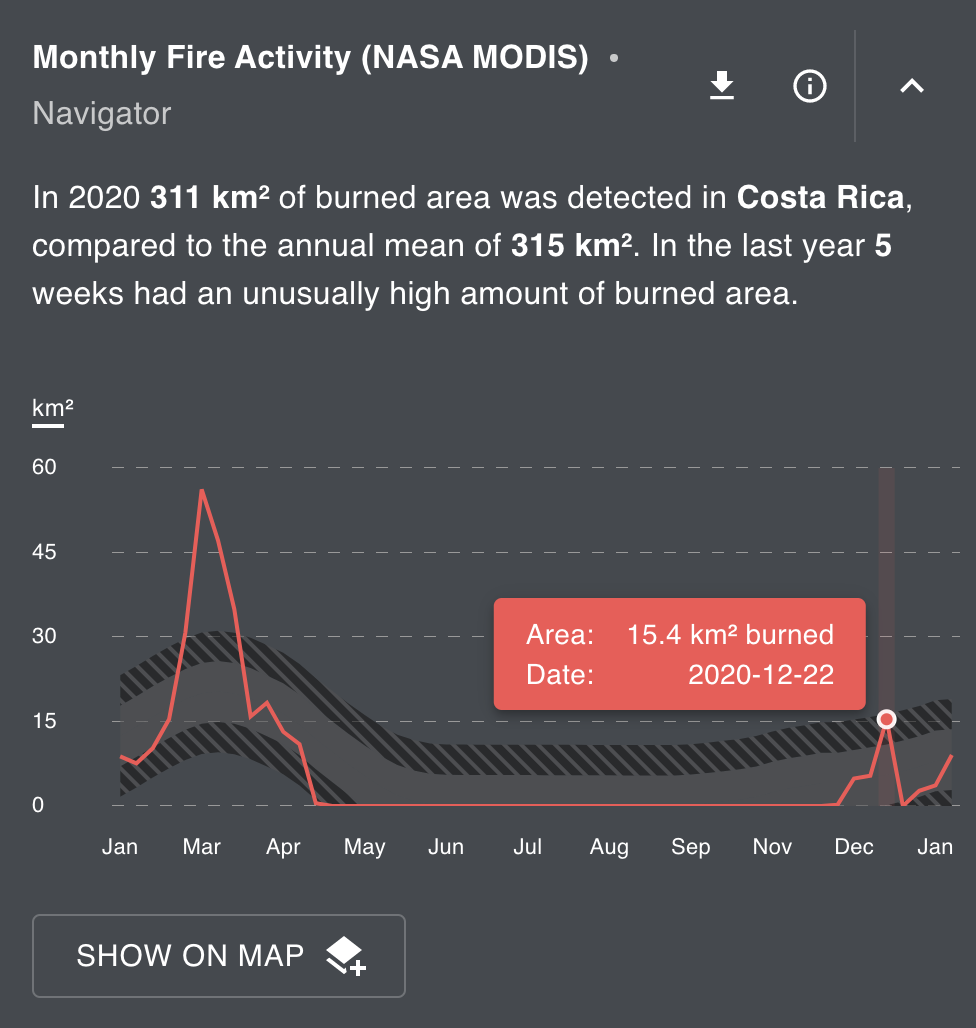The width and height of the screenshot is (976, 1028).
Task: Click the SHOW ON MAP button text
Action: (190, 955)
